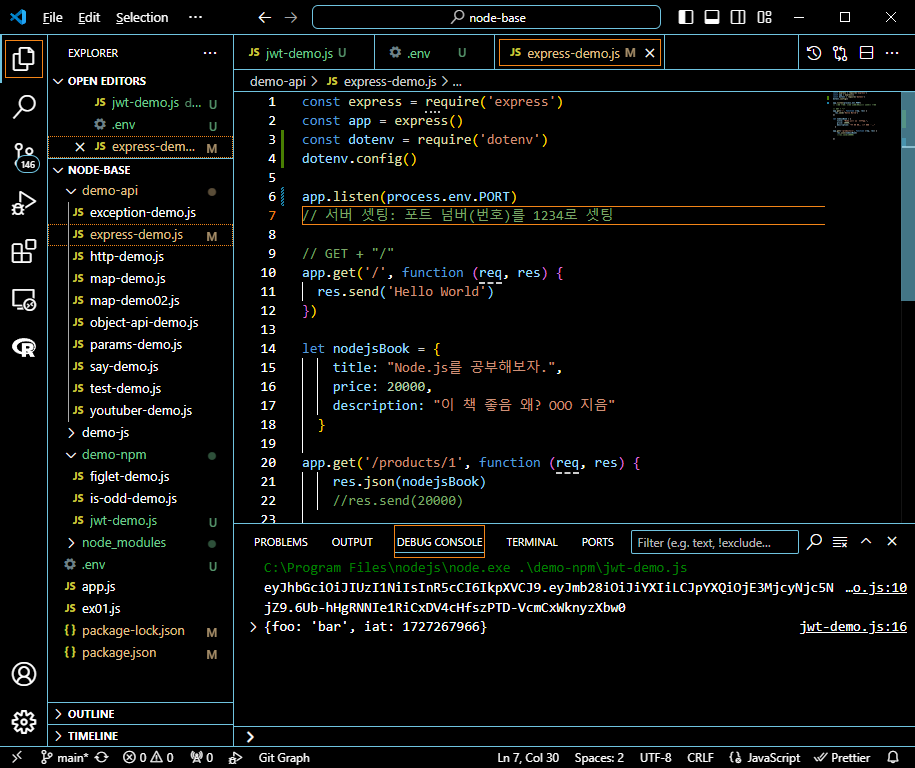
Task: Maximize the panel with the up chevron
Action: point(866,542)
